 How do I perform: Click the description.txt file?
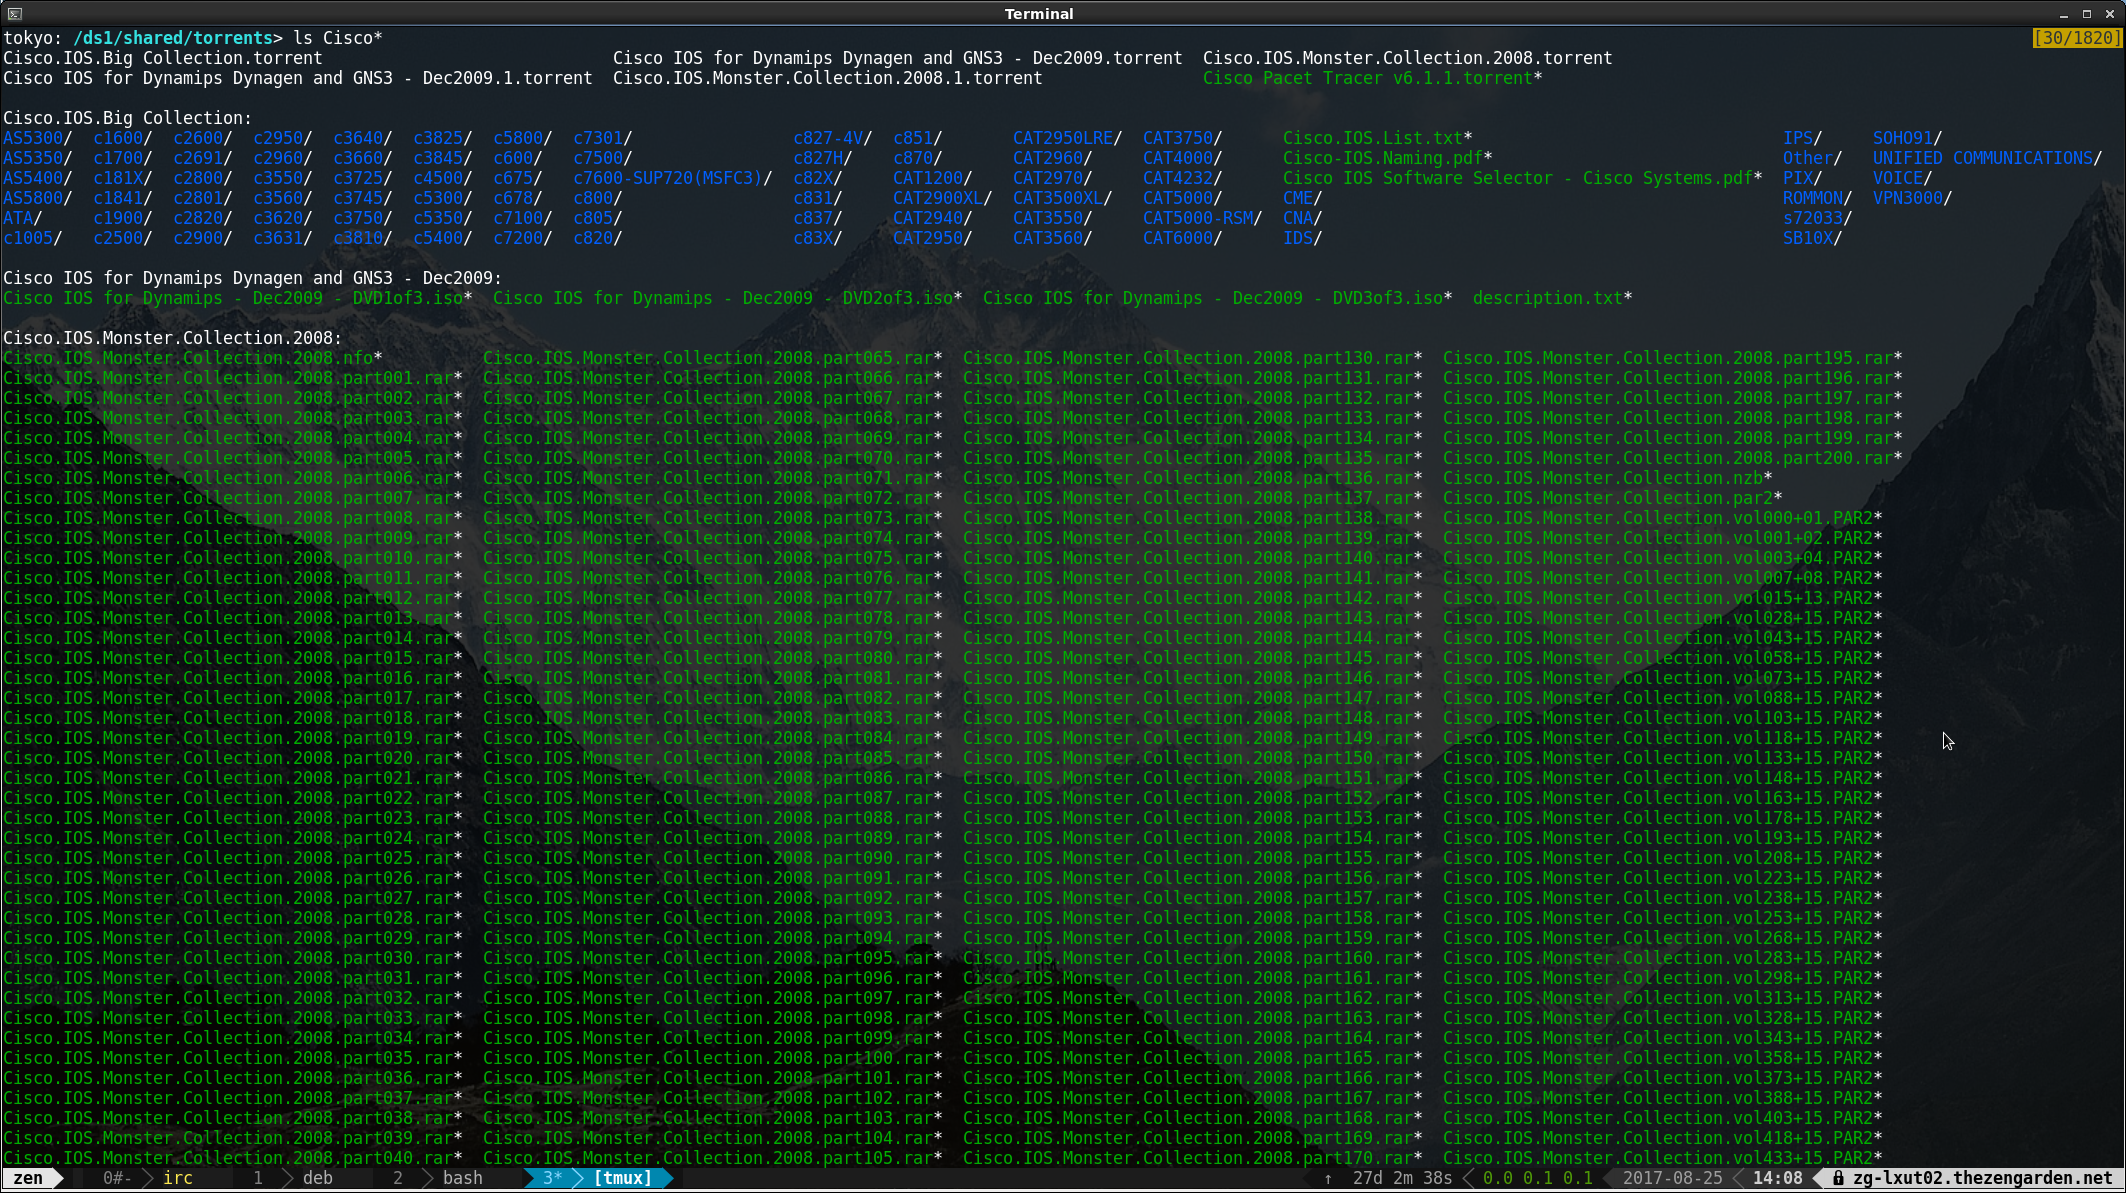tap(1548, 298)
